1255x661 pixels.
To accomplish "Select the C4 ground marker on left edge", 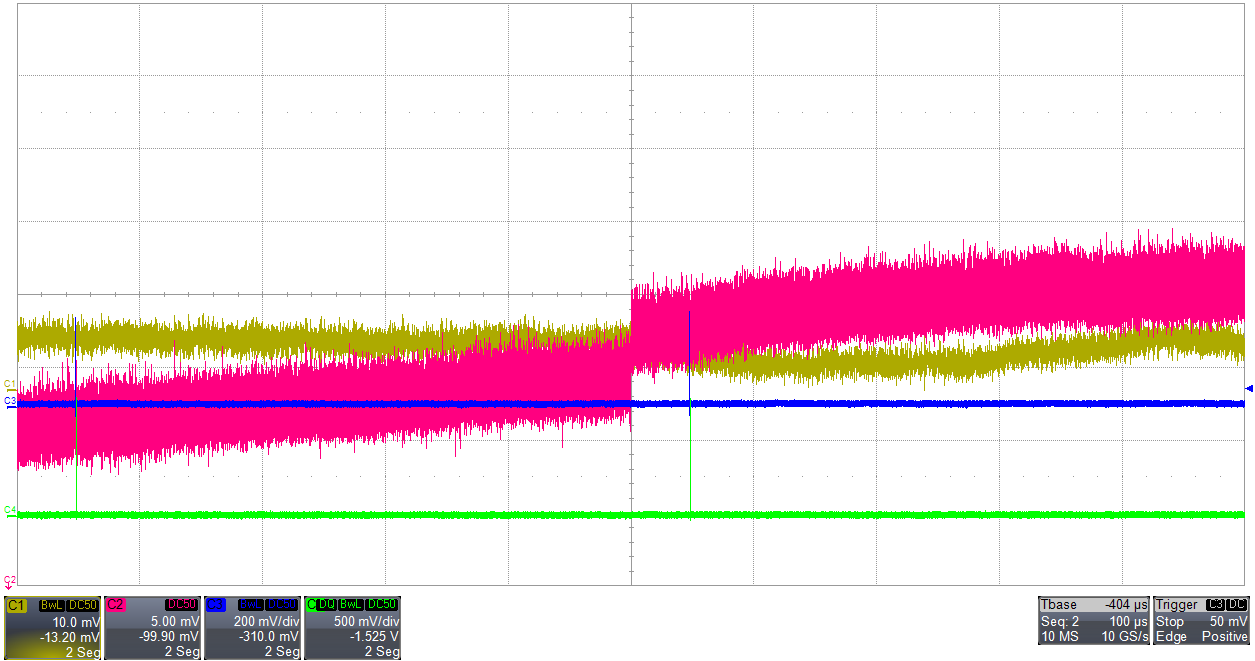I will point(8,511).
